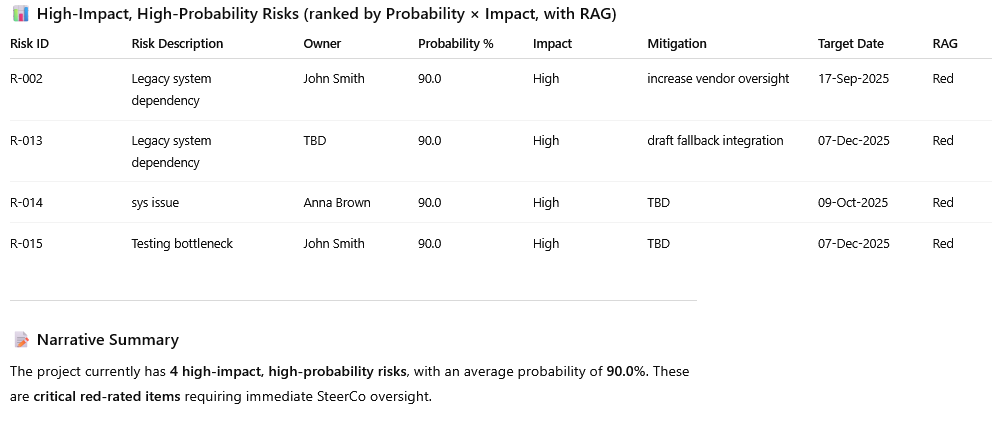Click the memo icon beside Narrative Summary

pyautogui.click(x=20, y=340)
